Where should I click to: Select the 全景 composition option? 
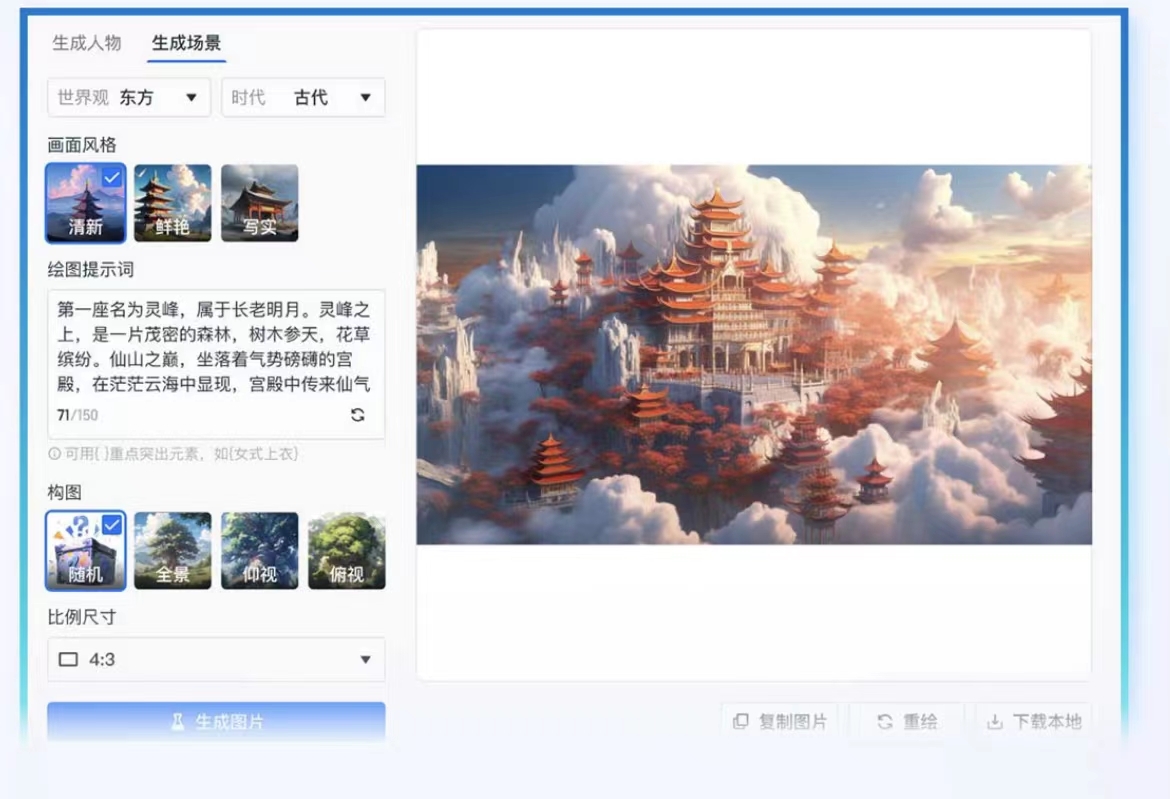(x=172, y=551)
